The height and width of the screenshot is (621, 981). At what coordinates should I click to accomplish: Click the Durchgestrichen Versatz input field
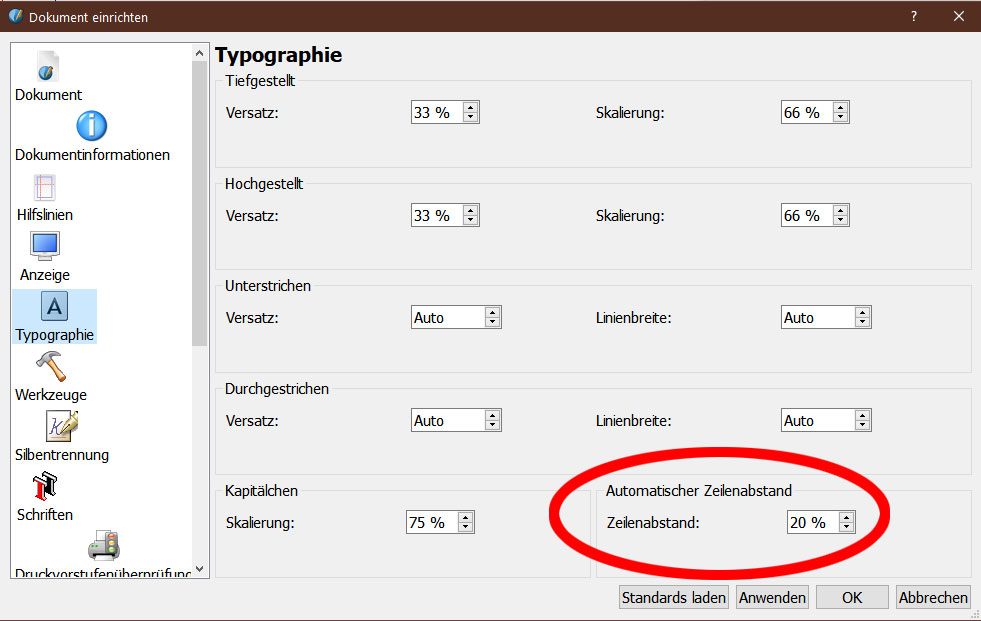(x=447, y=421)
